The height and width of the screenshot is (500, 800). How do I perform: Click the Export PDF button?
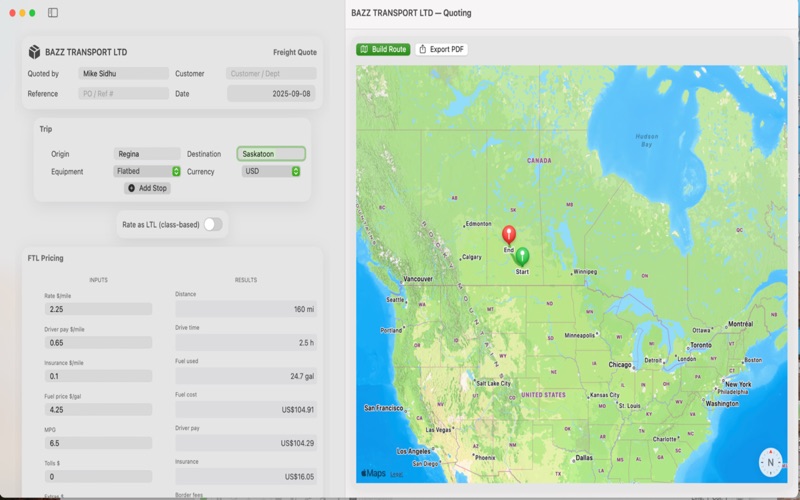pyautogui.click(x=441, y=49)
